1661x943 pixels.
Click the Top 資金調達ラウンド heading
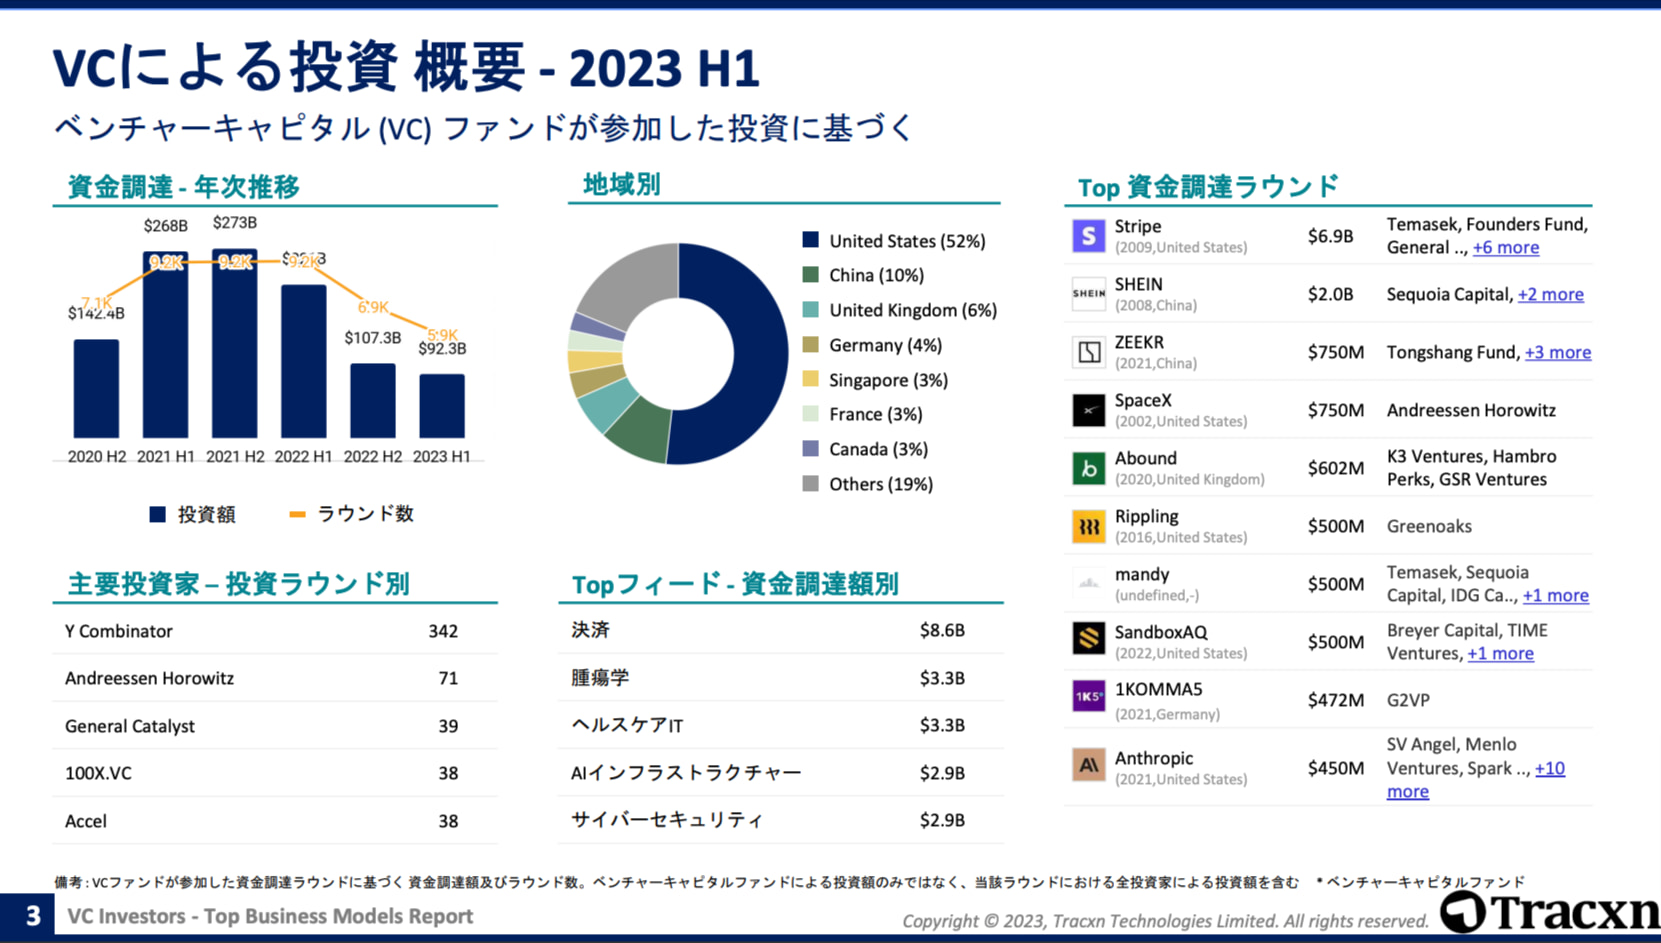coord(1208,186)
